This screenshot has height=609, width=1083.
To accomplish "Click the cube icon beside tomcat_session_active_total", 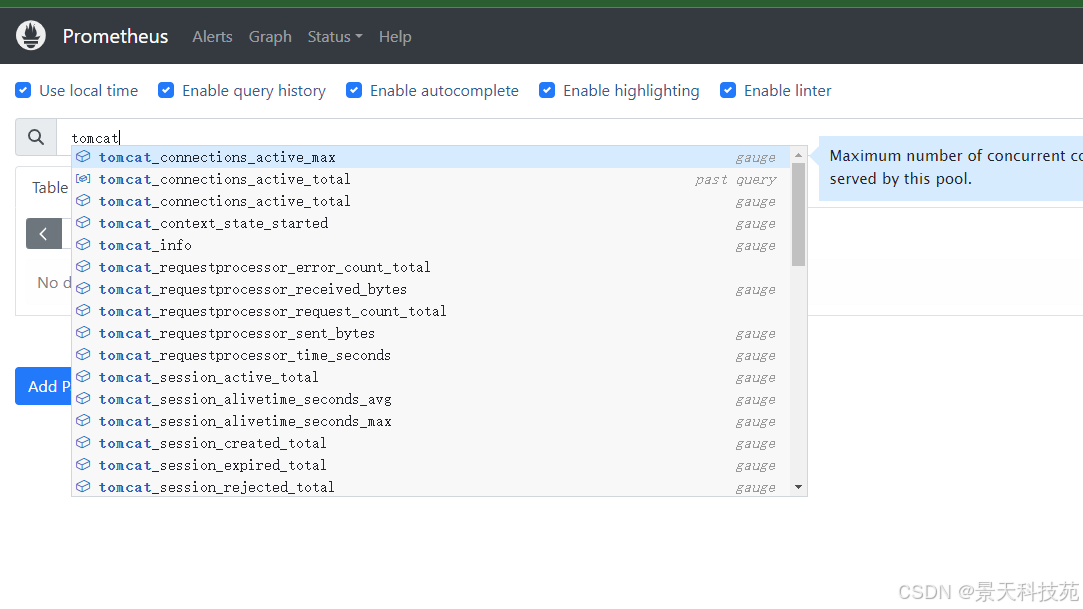I will pos(83,377).
